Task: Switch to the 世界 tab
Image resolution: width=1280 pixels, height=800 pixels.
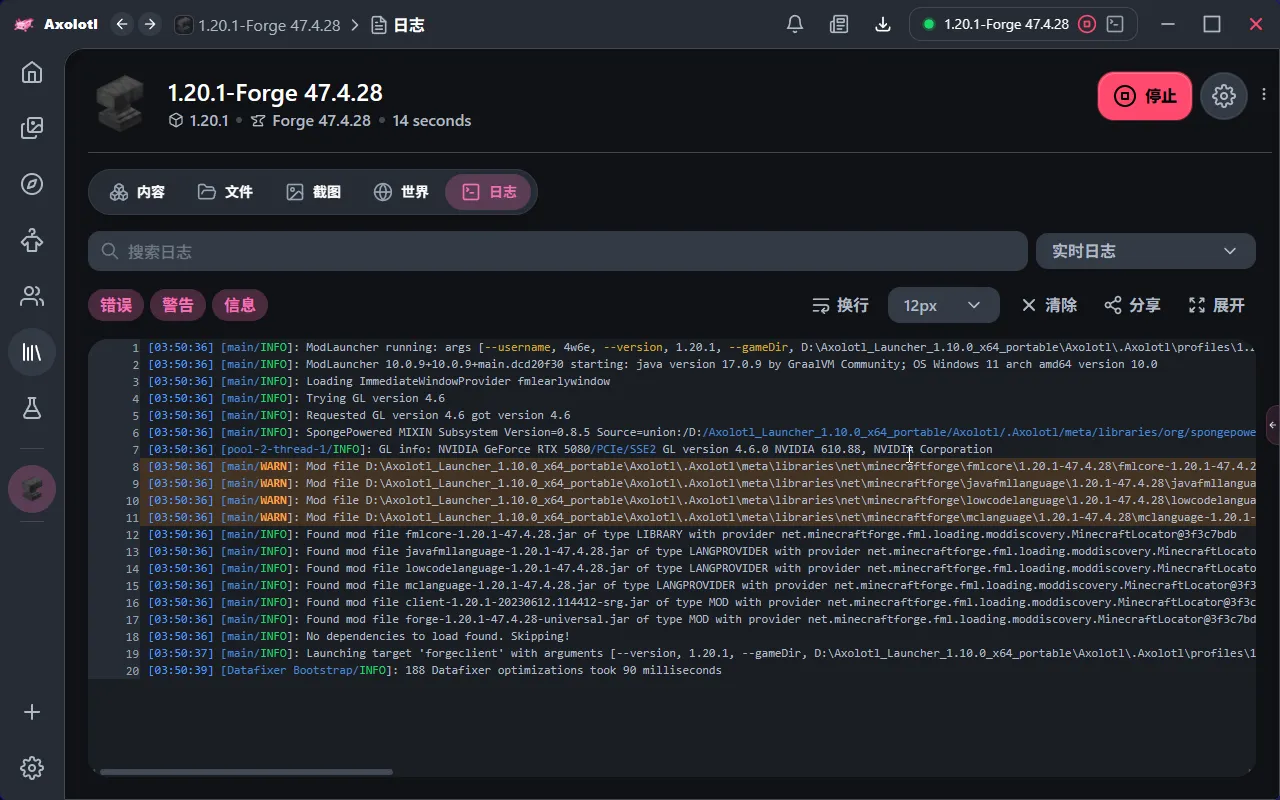Action: pyautogui.click(x=401, y=192)
